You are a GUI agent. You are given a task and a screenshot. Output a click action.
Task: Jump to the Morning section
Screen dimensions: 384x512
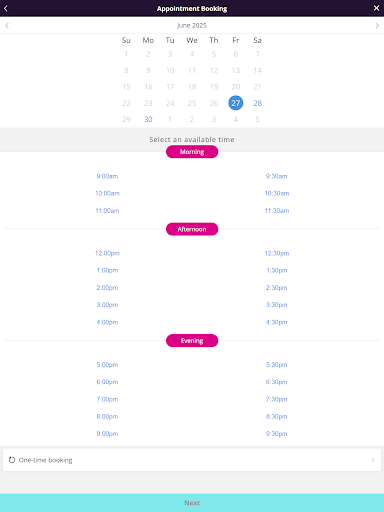point(192,152)
